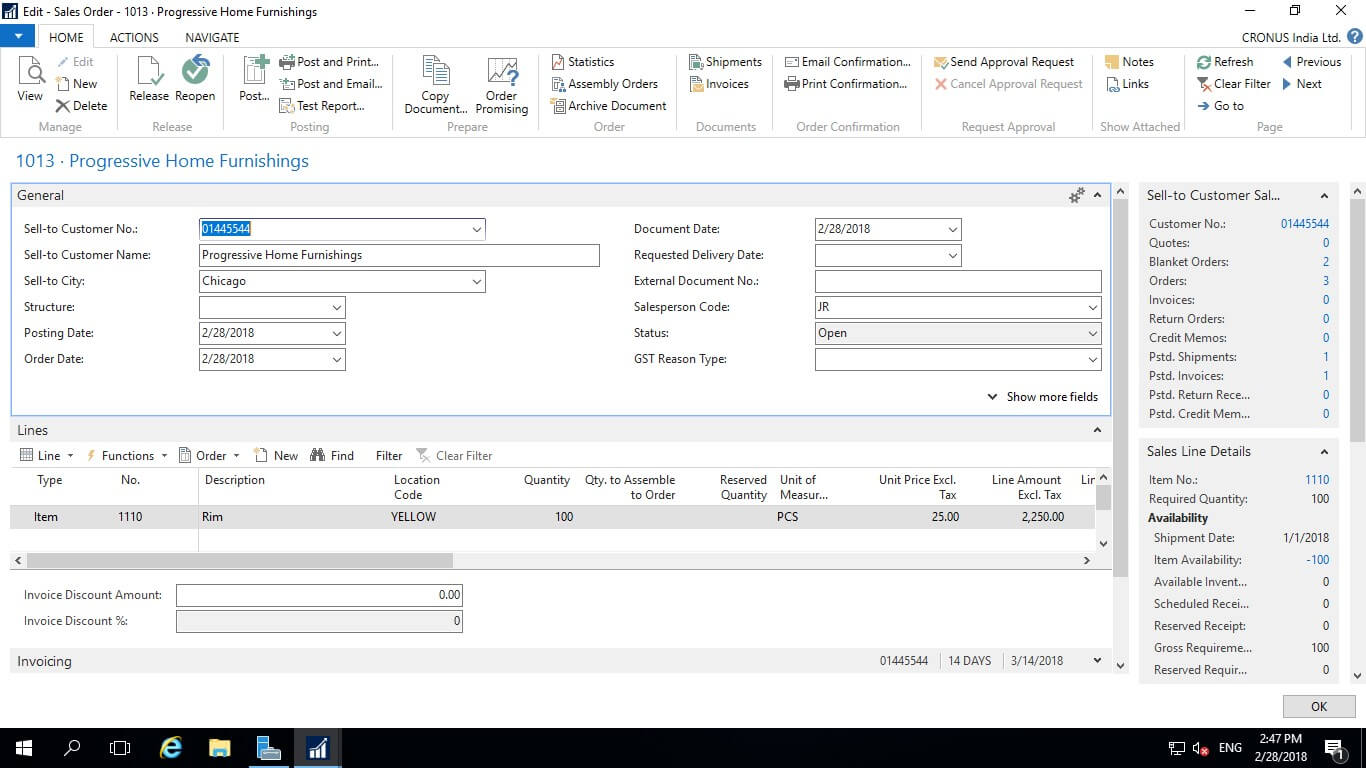Expand Show more fields

point(1042,397)
